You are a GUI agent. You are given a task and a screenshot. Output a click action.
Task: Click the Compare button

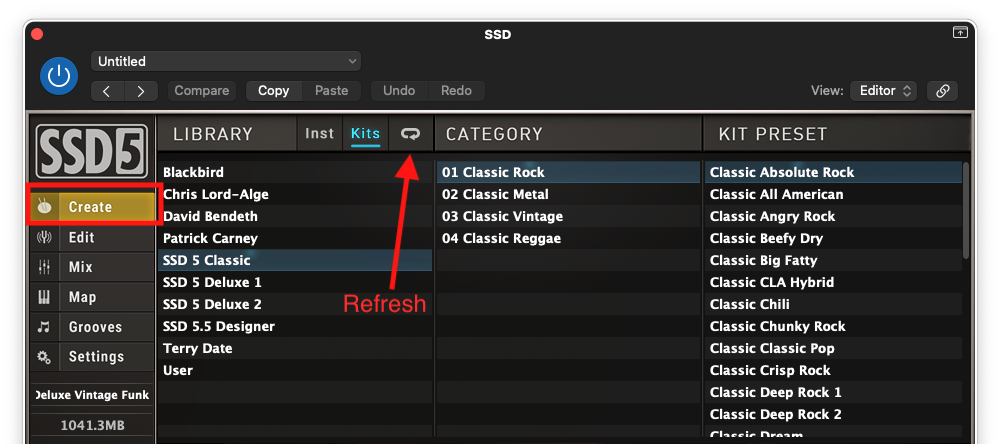(x=202, y=91)
